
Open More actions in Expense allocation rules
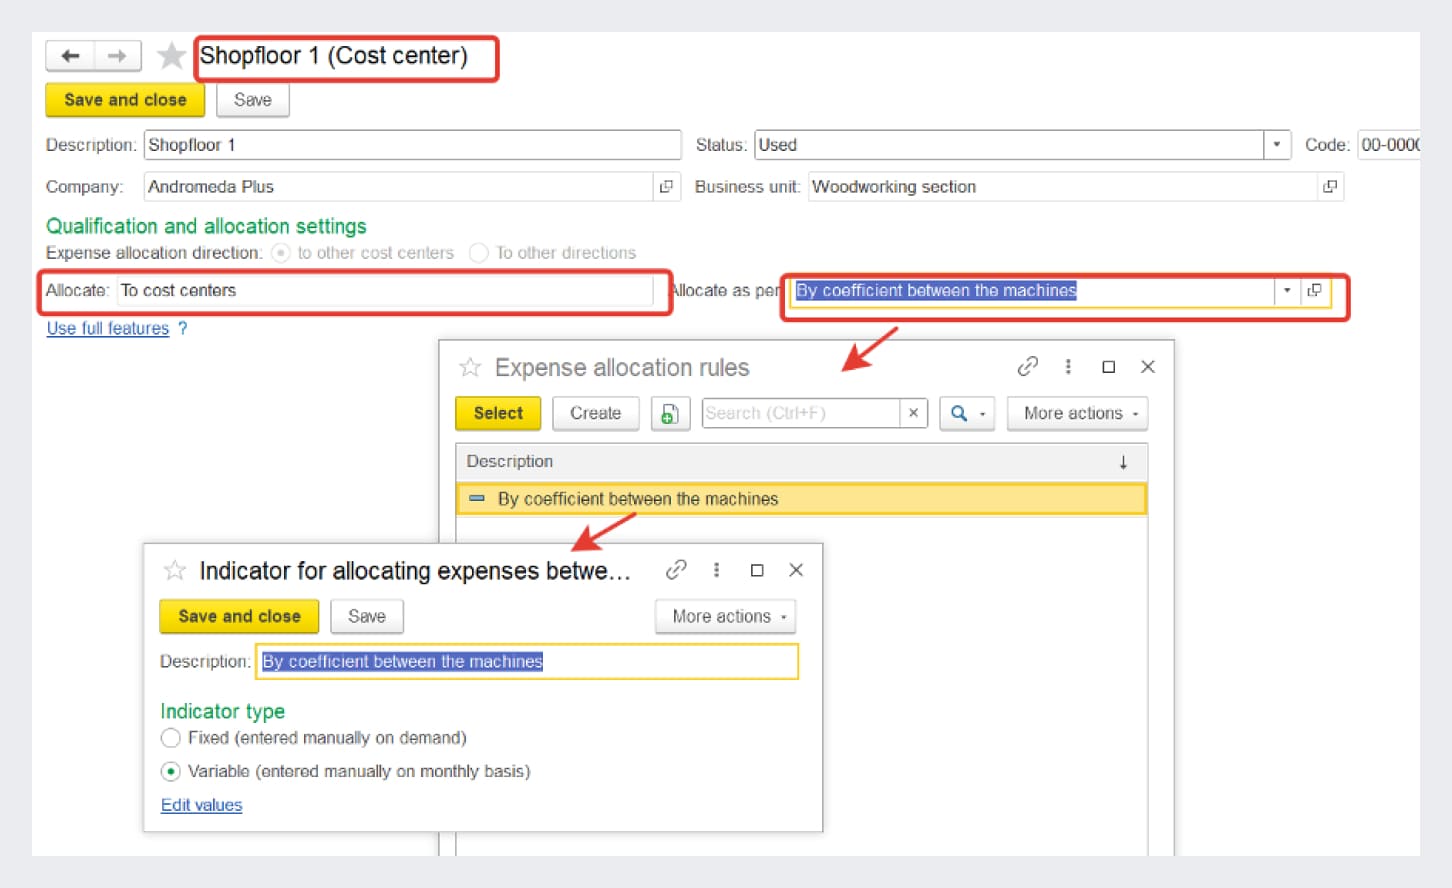click(1077, 413)
